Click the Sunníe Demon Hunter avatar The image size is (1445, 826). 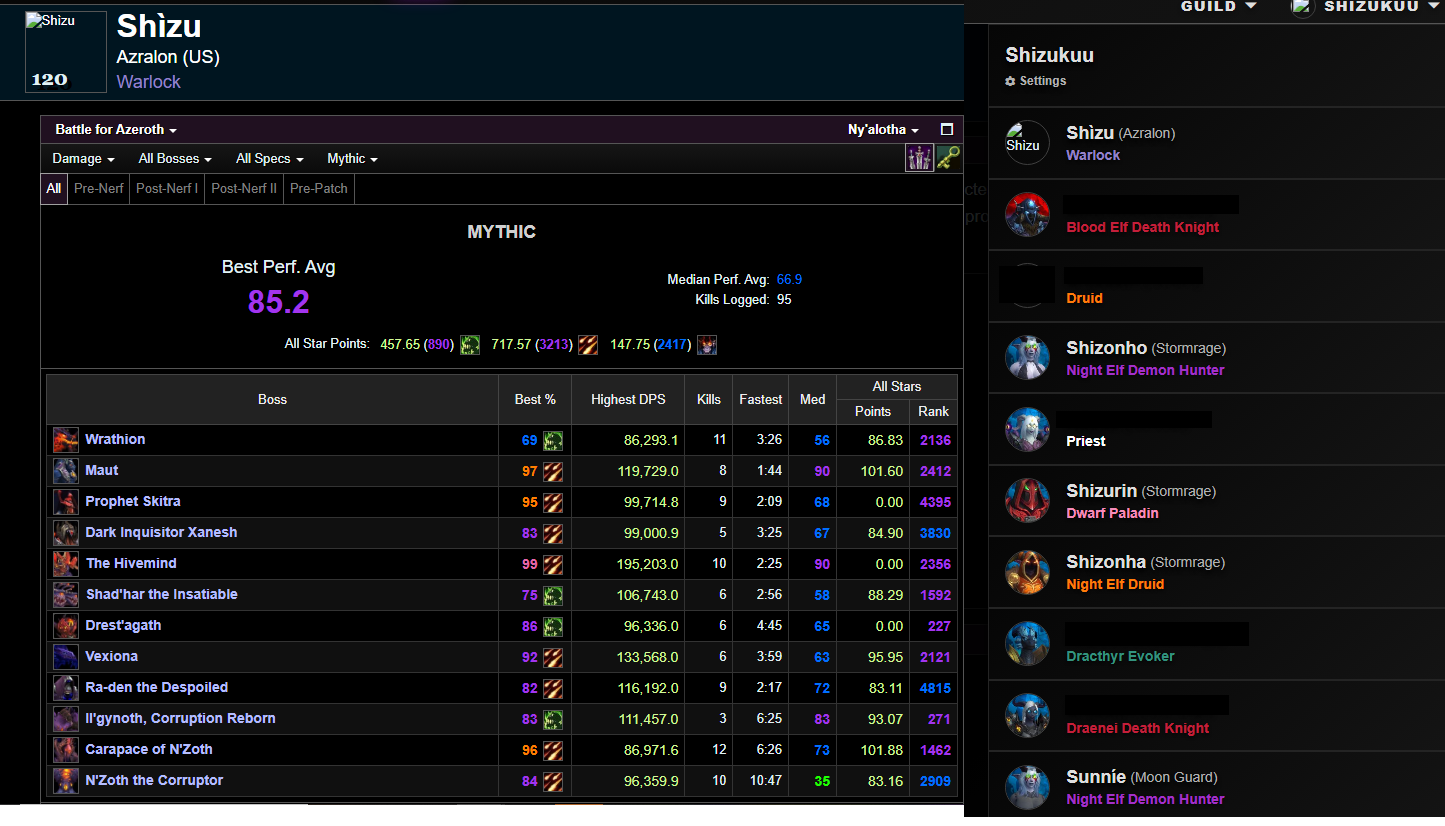point(1028,787)
